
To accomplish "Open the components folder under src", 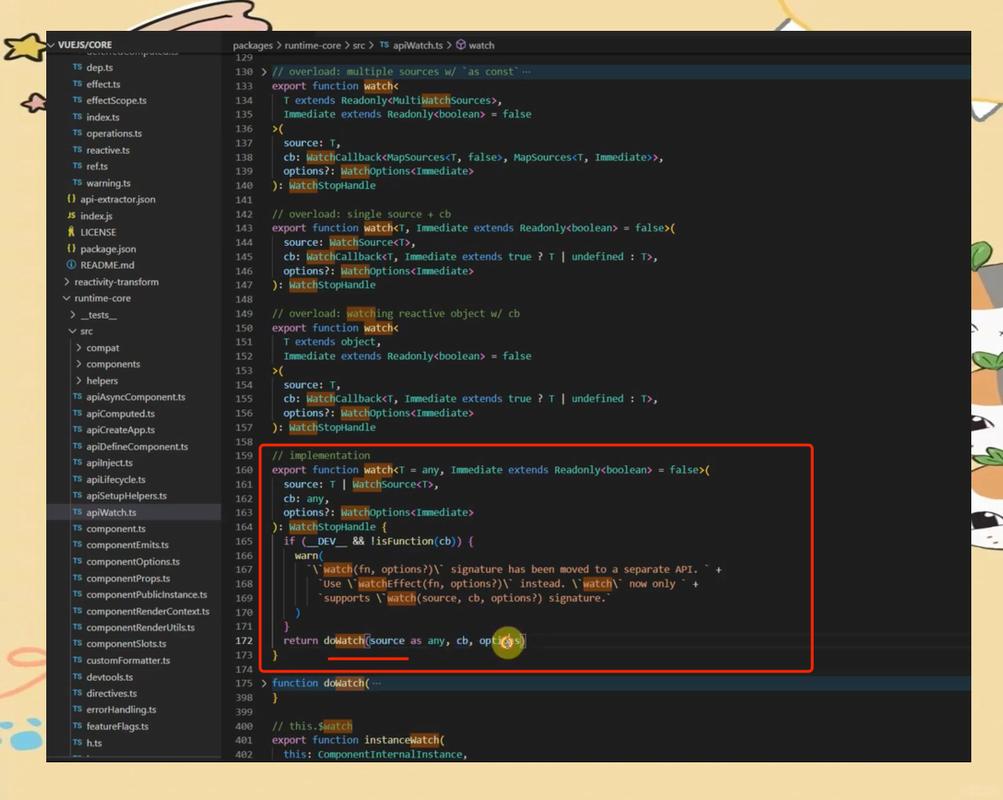I will 113,364.
